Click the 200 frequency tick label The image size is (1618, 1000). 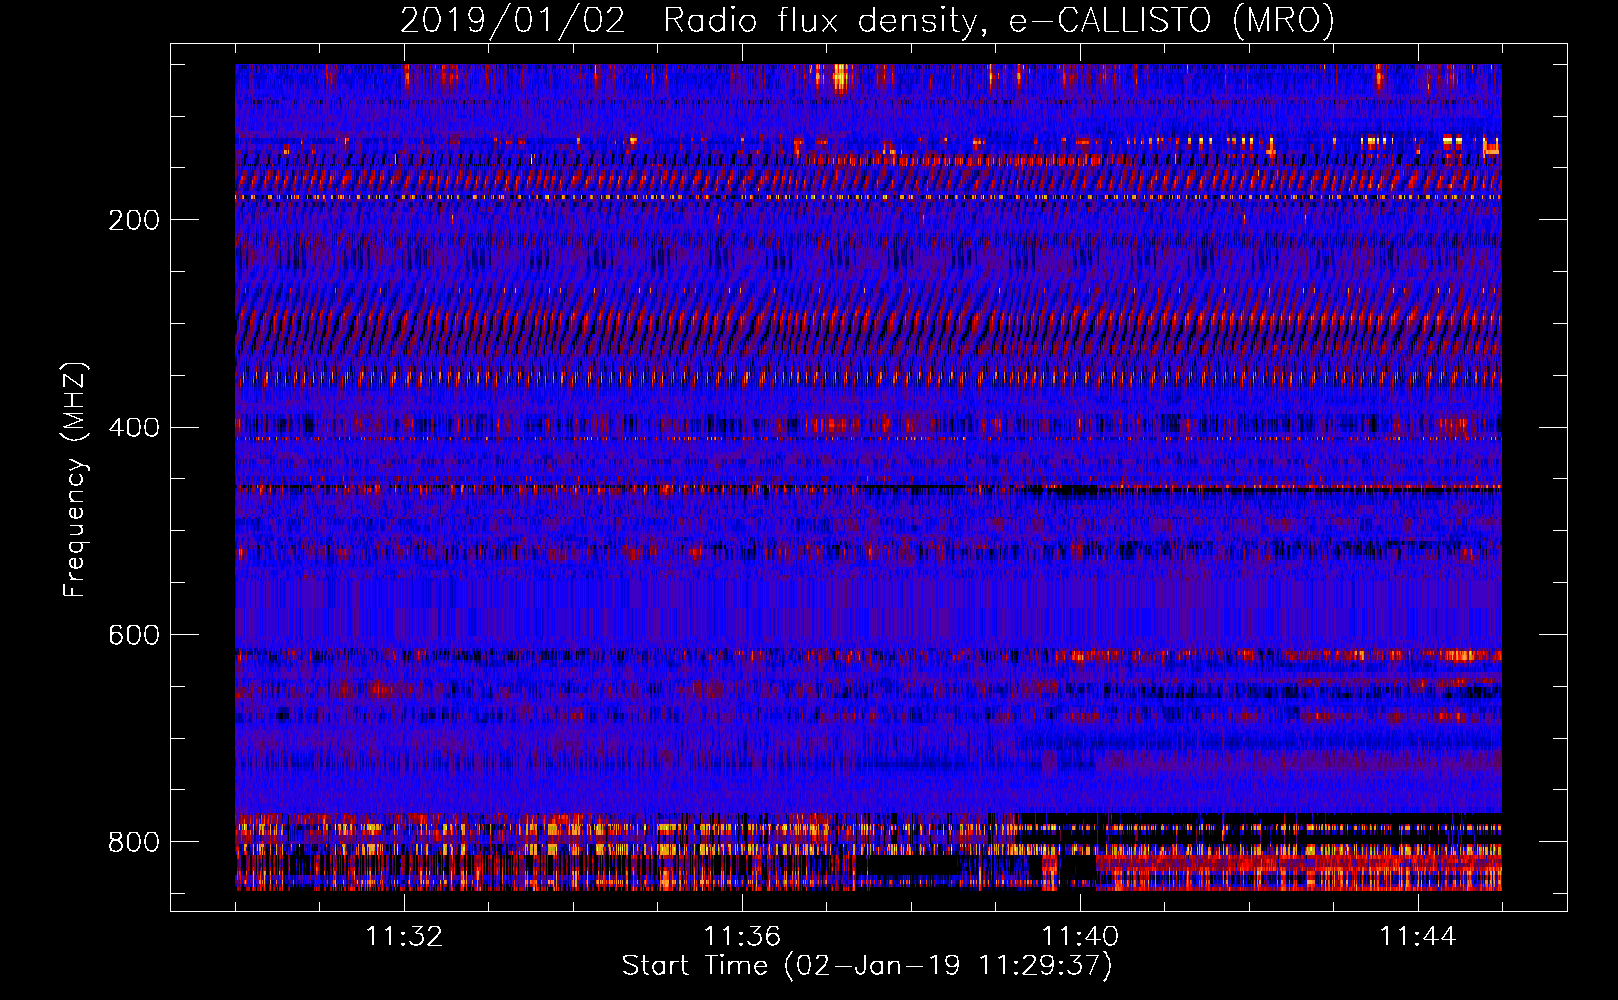coord(133,220)
